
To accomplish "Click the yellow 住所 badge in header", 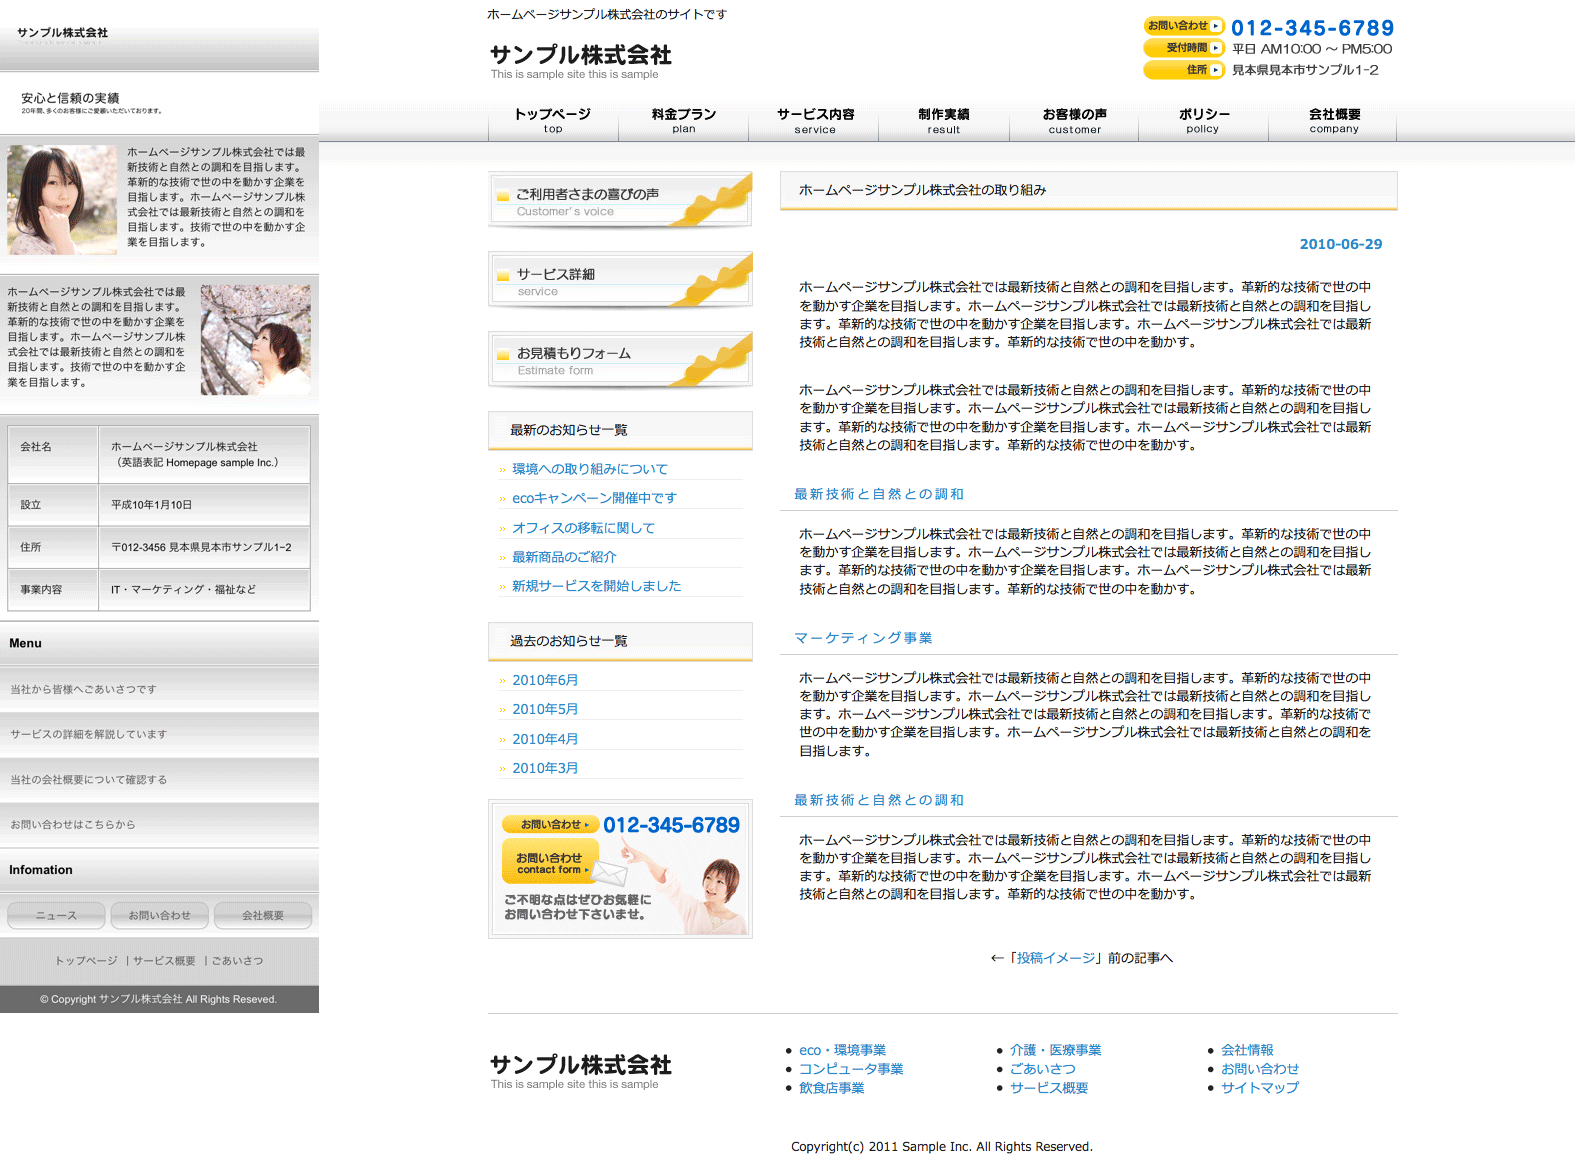I will coord(1183,70).
